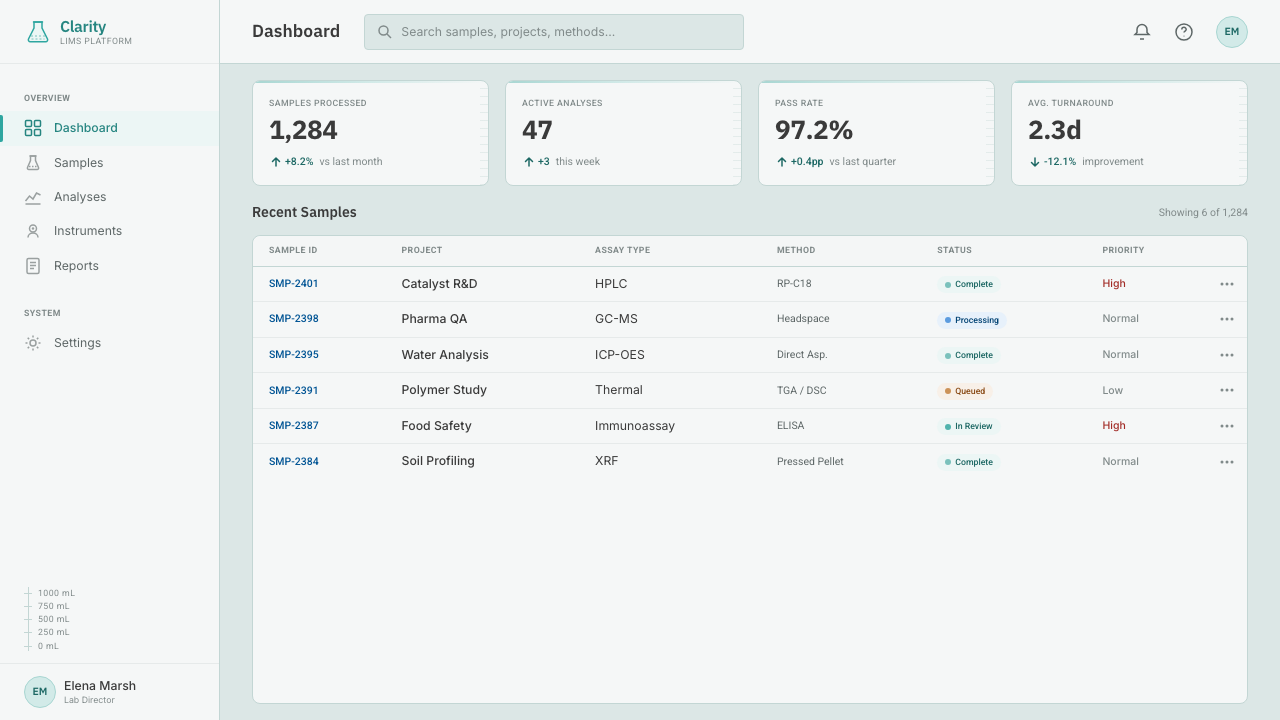Open the Pass Rate stat card
This screenshot has width=1280, height=720.
point(876,133)
